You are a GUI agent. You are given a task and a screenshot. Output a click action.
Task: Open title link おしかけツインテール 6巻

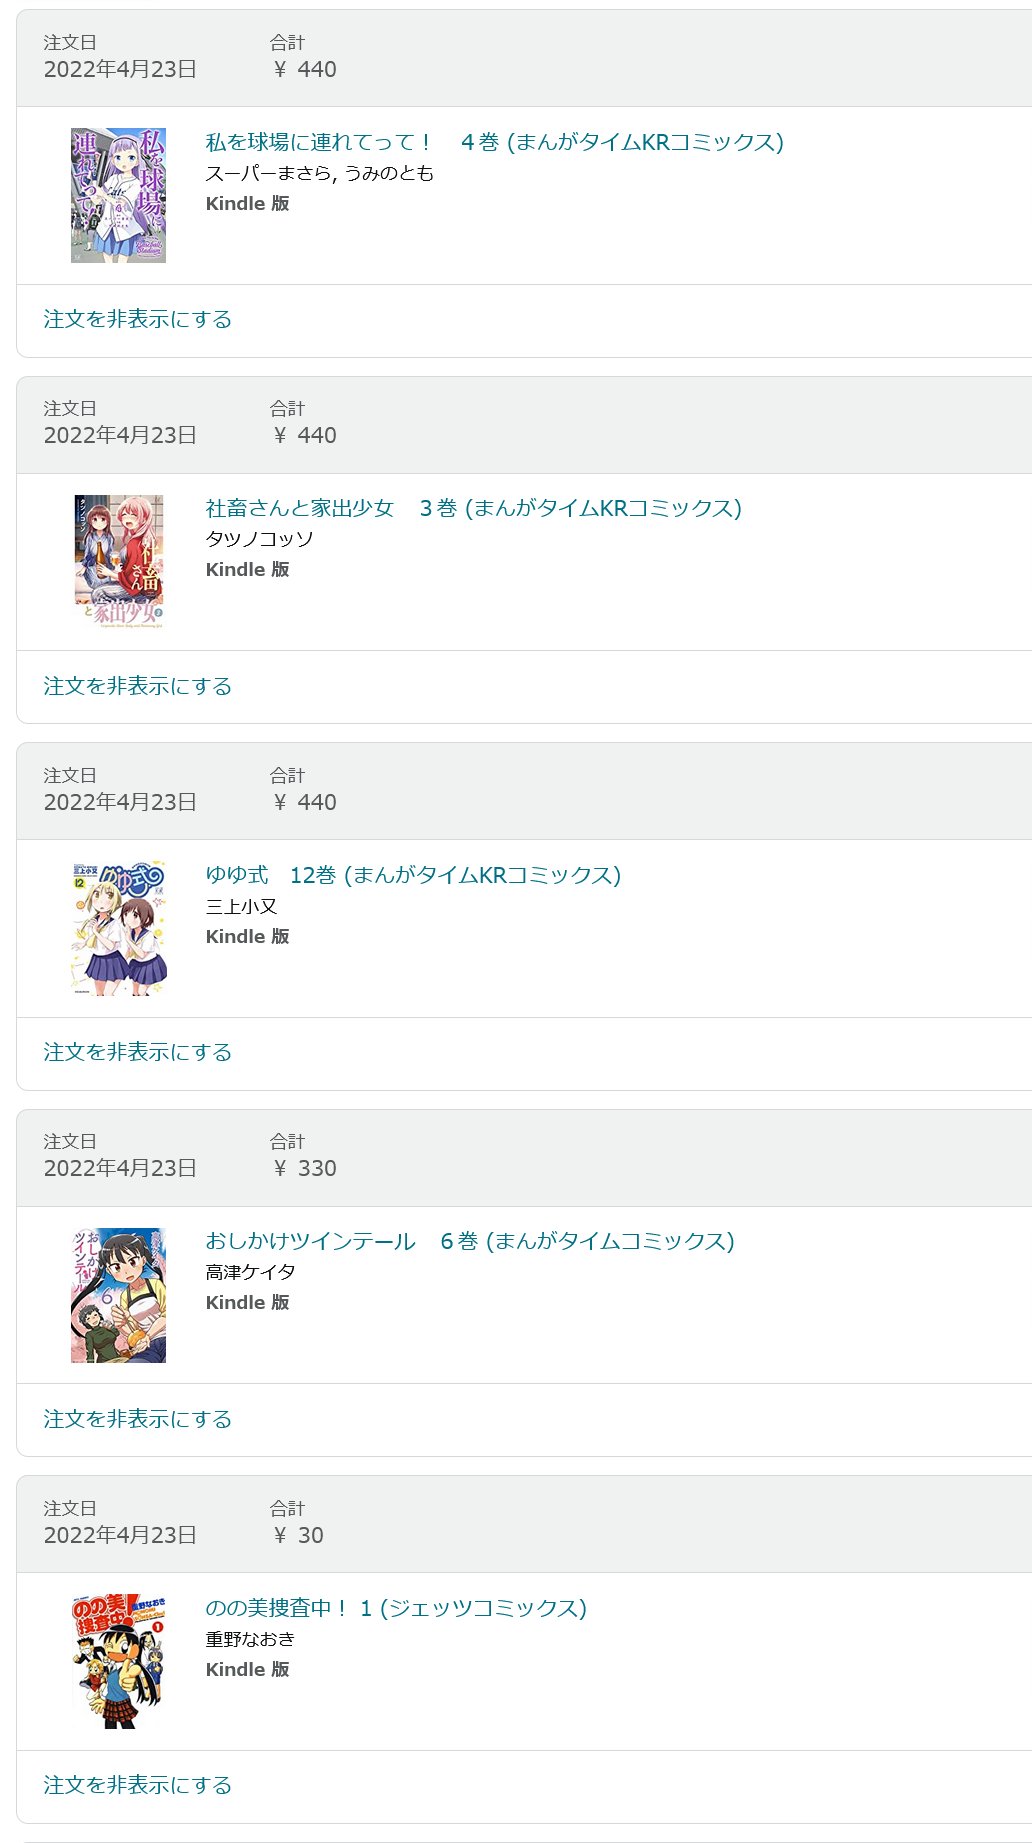470,1241
